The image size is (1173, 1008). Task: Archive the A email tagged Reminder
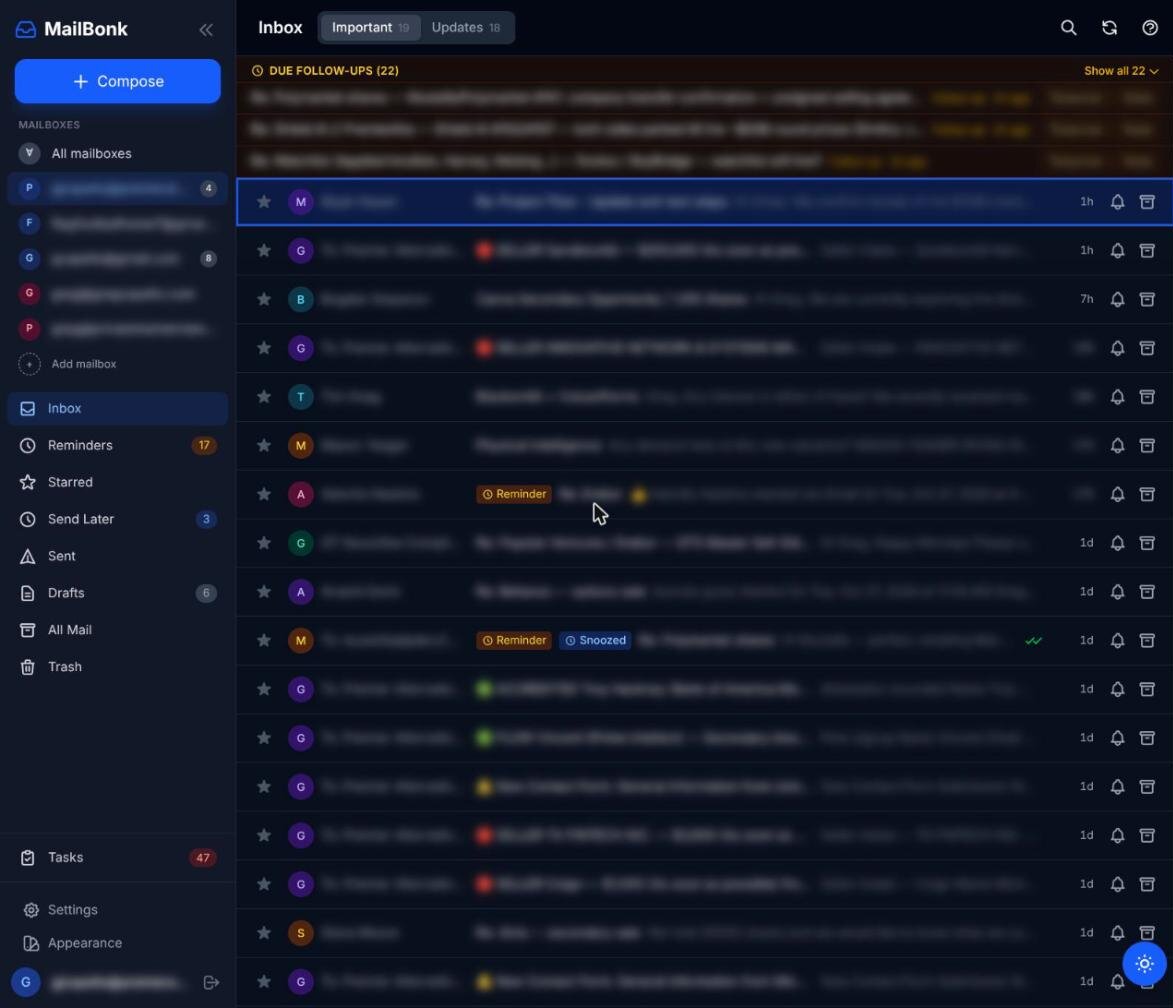tap(1147, 494)
